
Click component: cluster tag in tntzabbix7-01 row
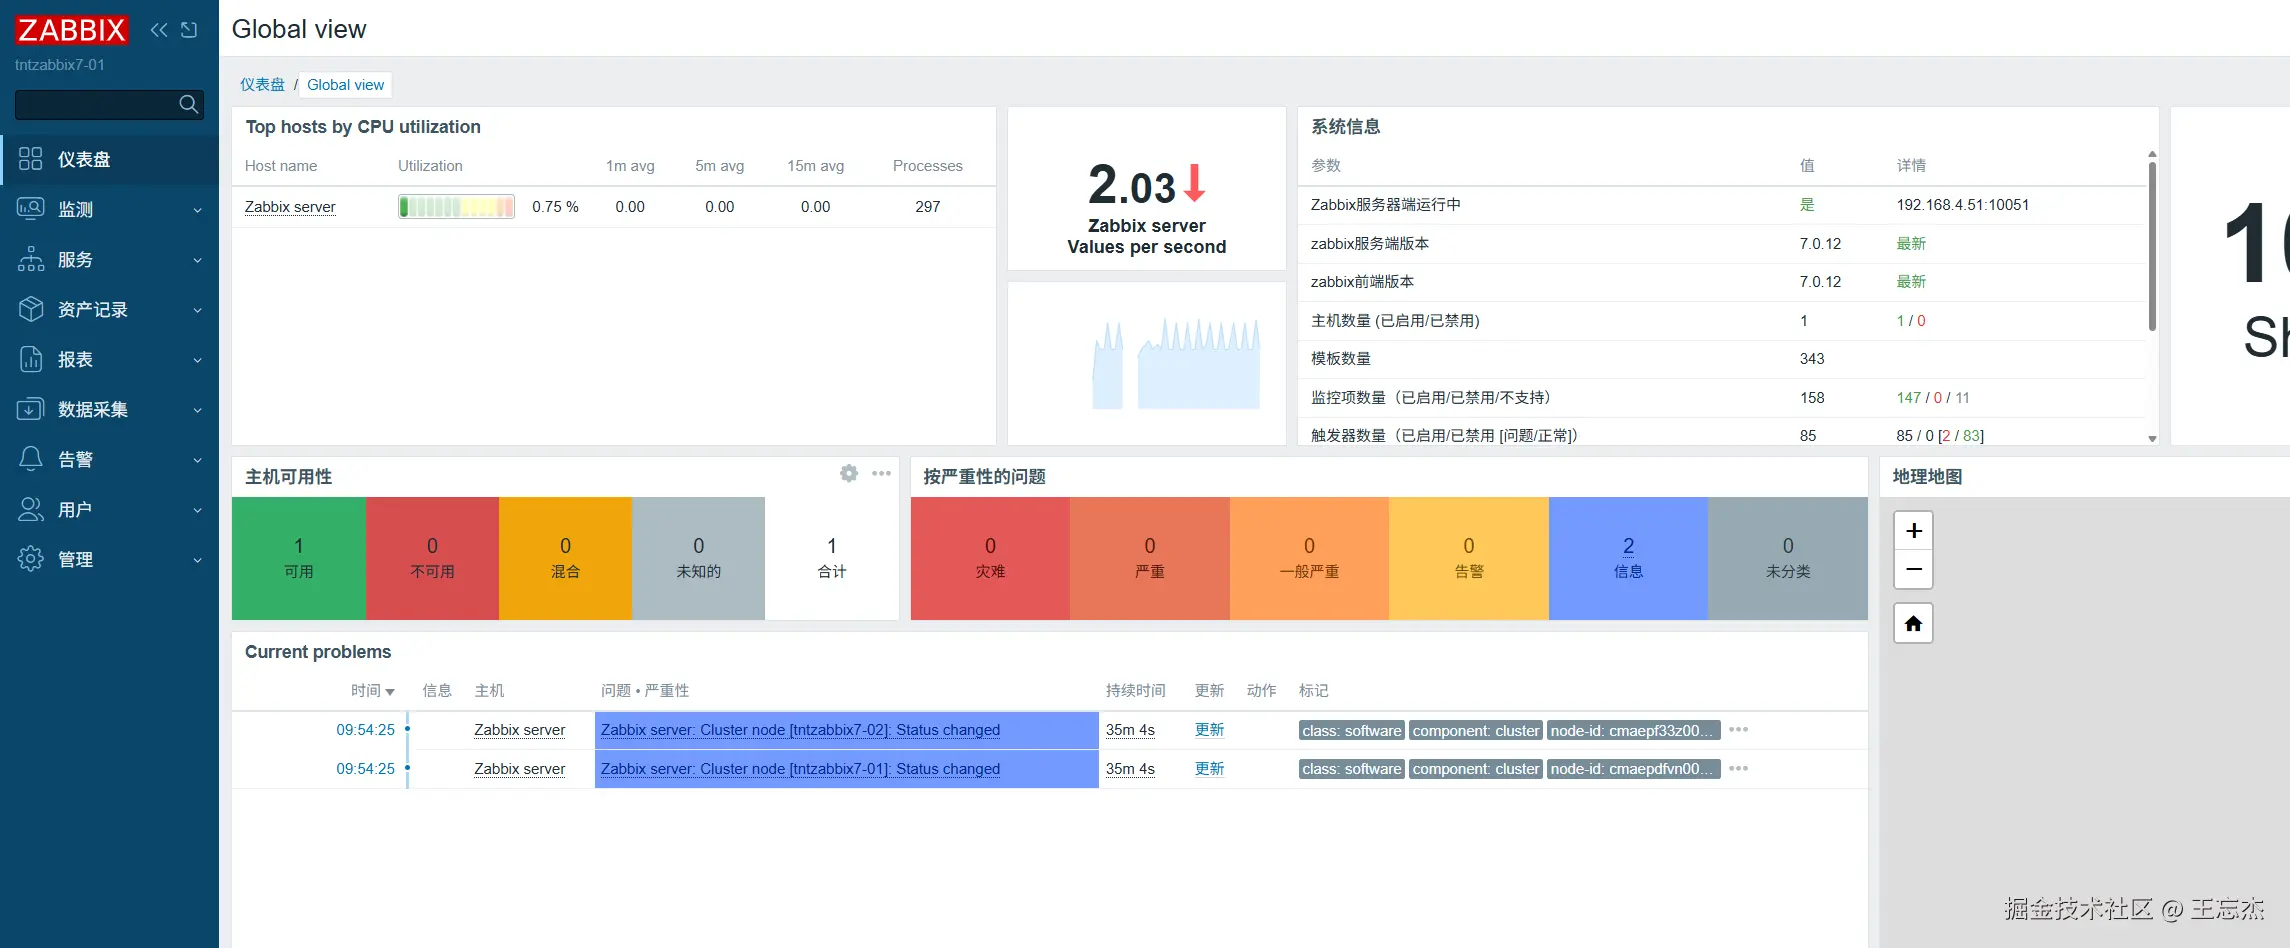1476,769
